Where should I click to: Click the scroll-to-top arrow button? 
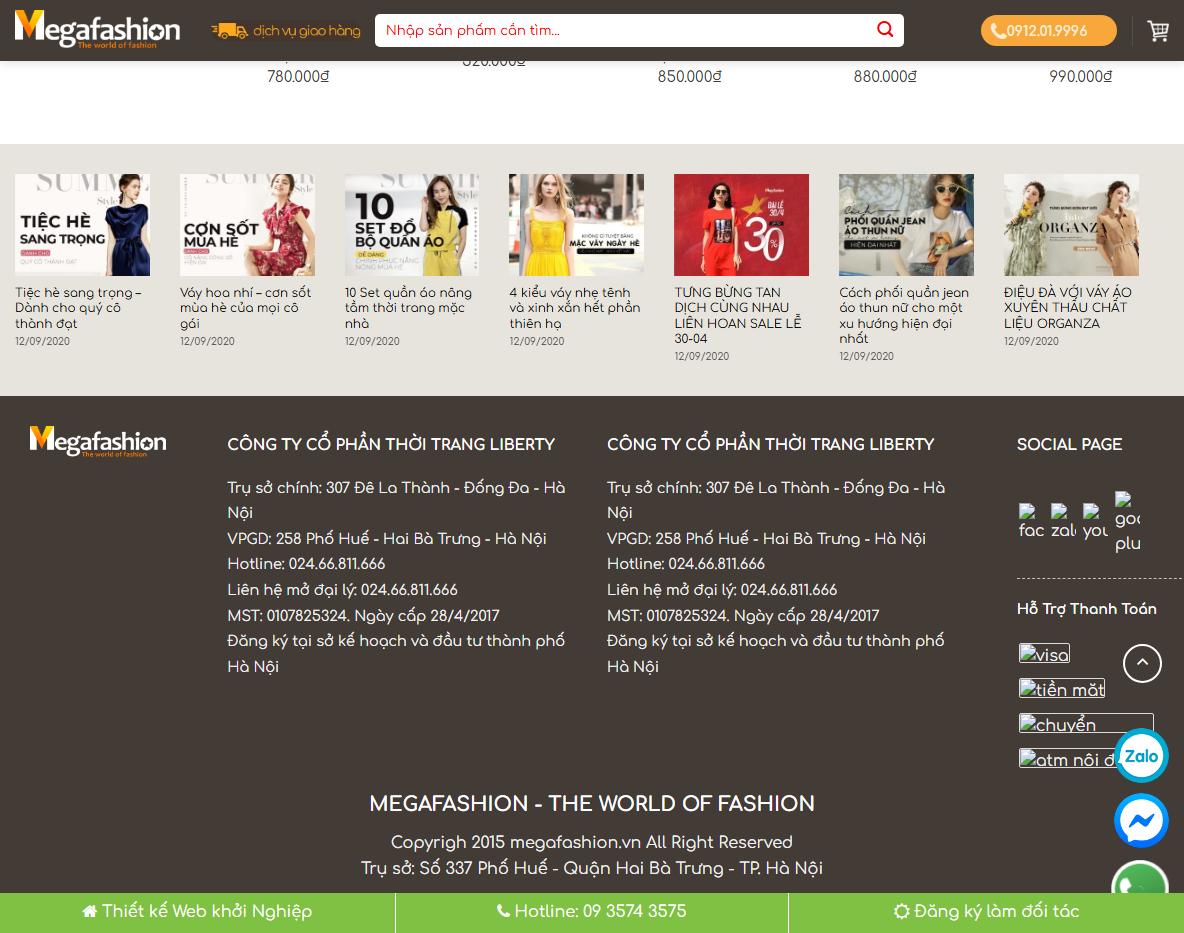point(1141,663)
